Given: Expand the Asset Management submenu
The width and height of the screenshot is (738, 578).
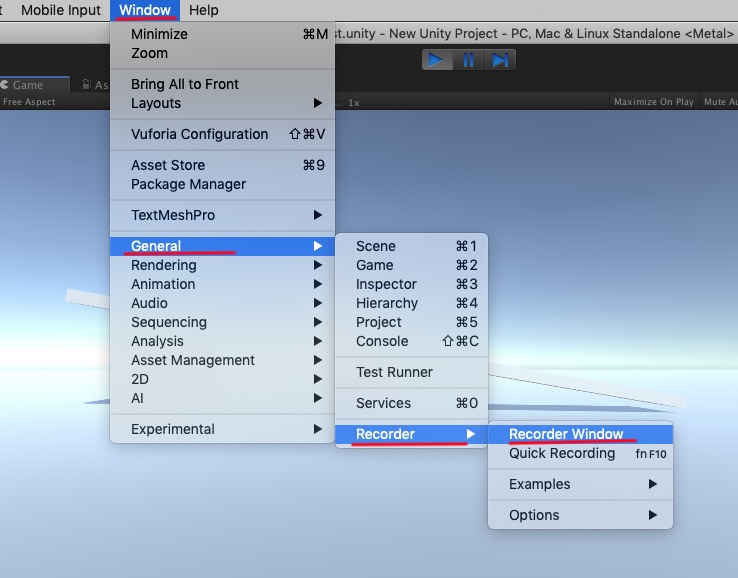Looking at the screenshot, I should pyautogui.click(x=222, y=360).
